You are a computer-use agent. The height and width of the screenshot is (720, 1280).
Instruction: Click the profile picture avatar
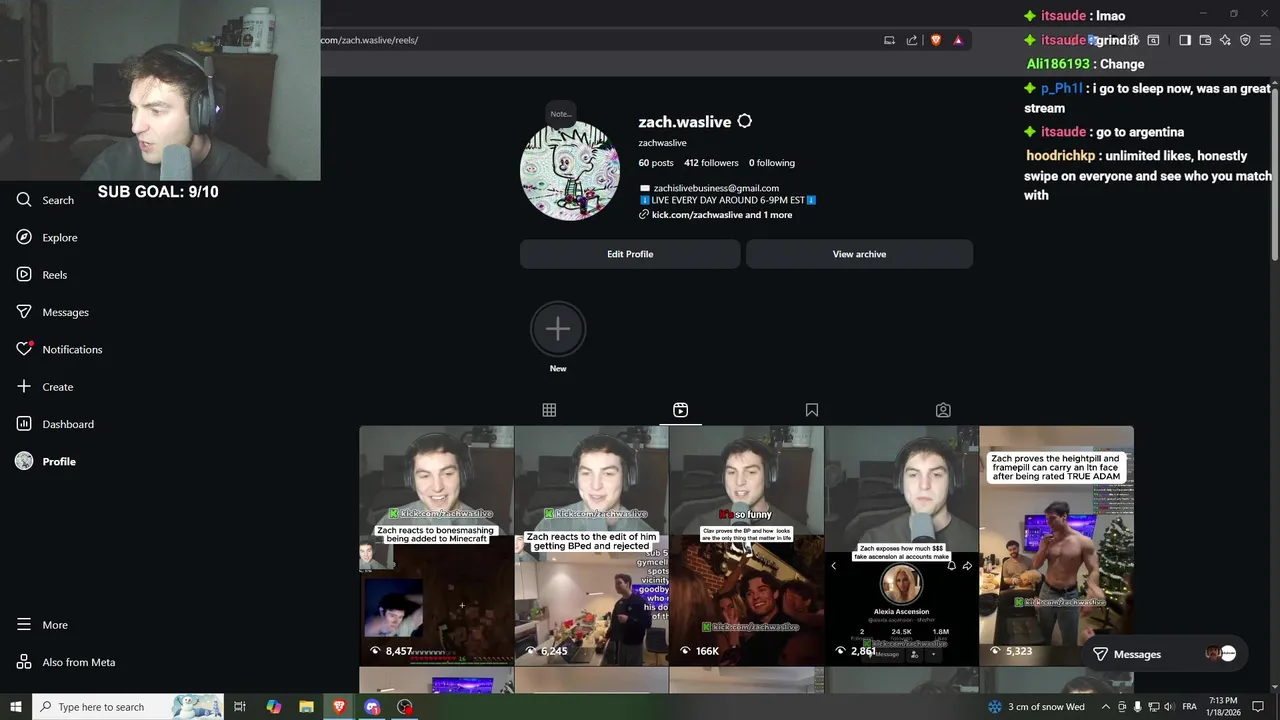[x=570, y=171]
